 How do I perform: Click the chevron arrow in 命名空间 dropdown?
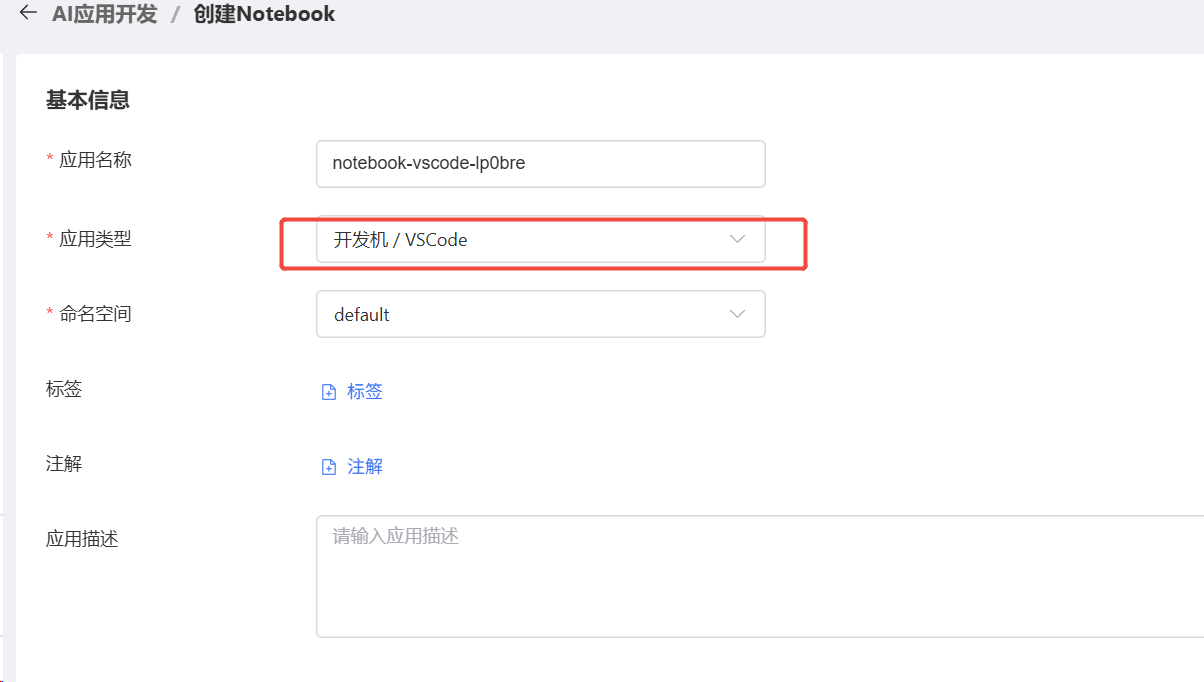tap(738, 314)
